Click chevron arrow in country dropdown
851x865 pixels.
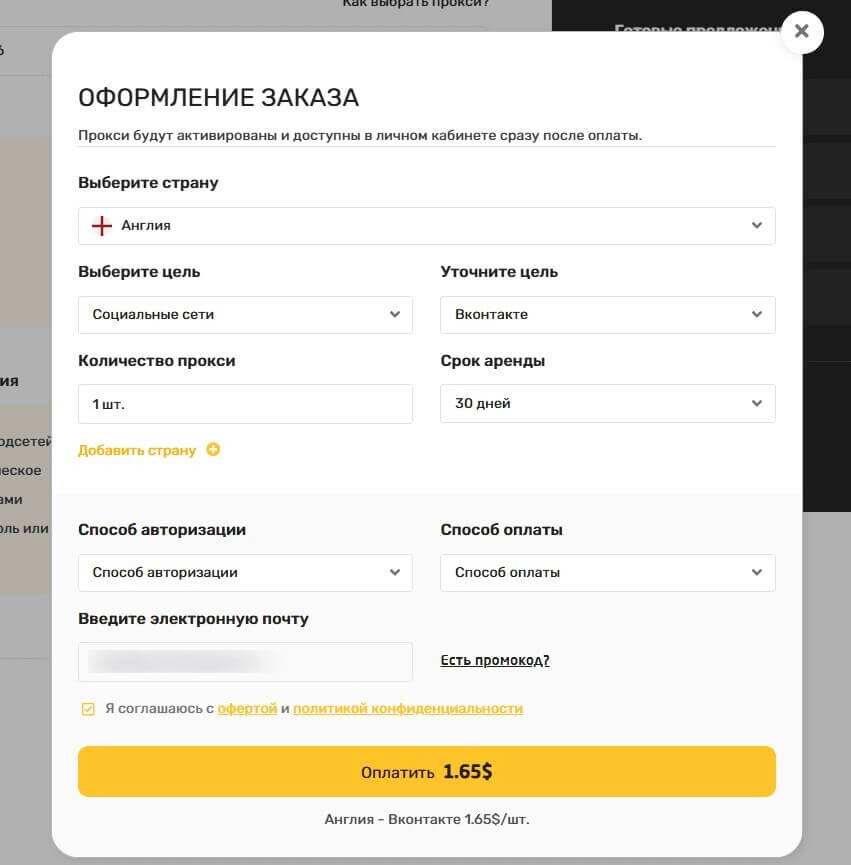click(757, 226)
